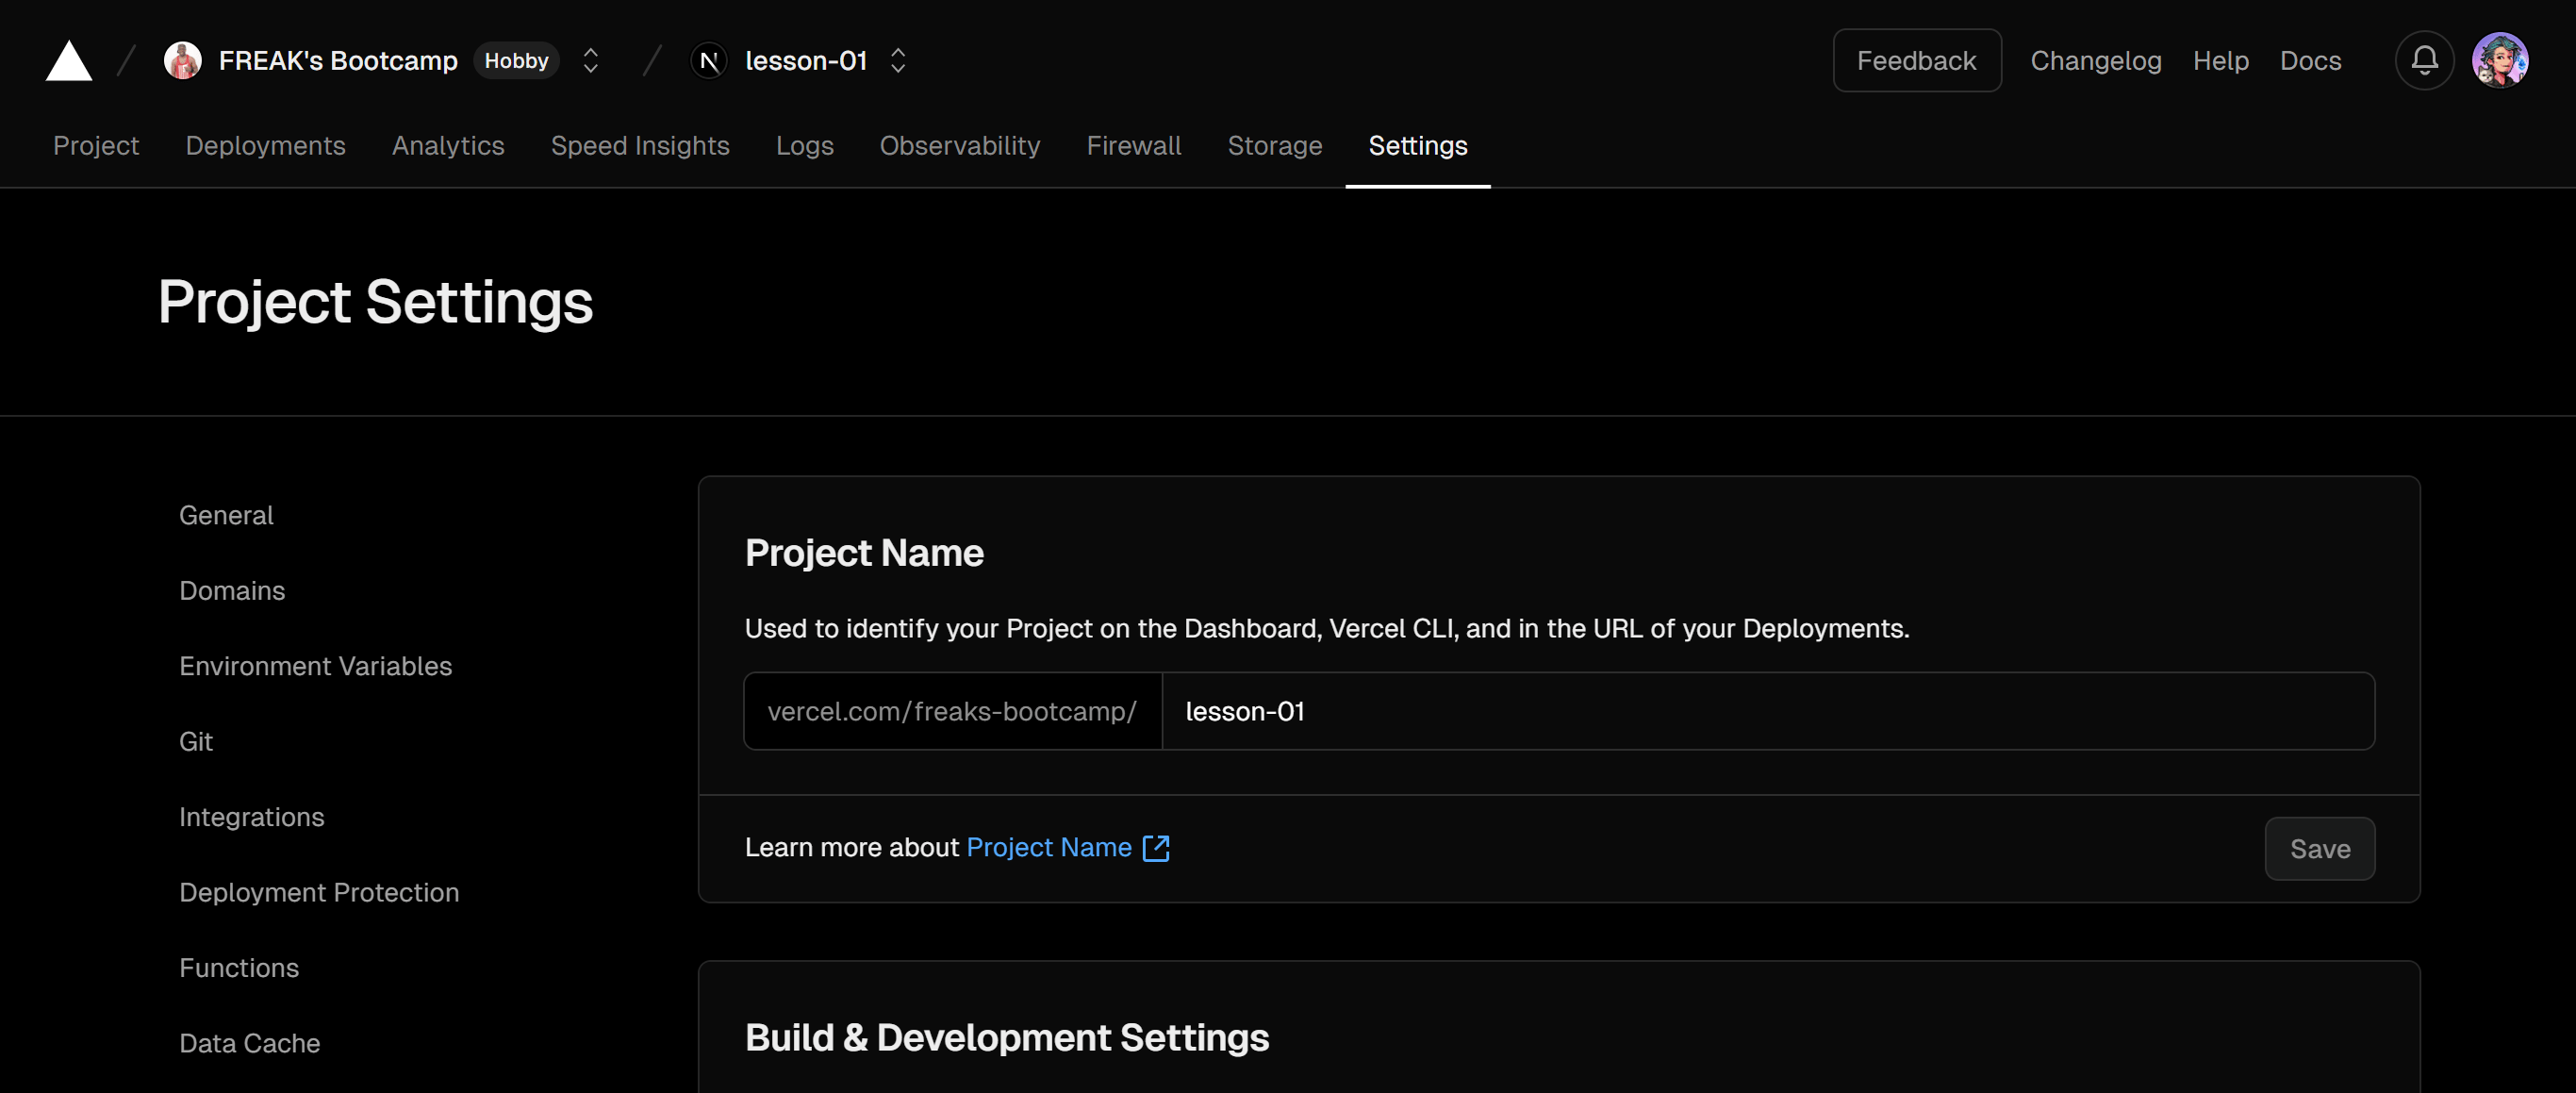The width and height of the screenshot is (2576, 1093).
Task: Open the Storage tab
Action: pos(1275,146)
